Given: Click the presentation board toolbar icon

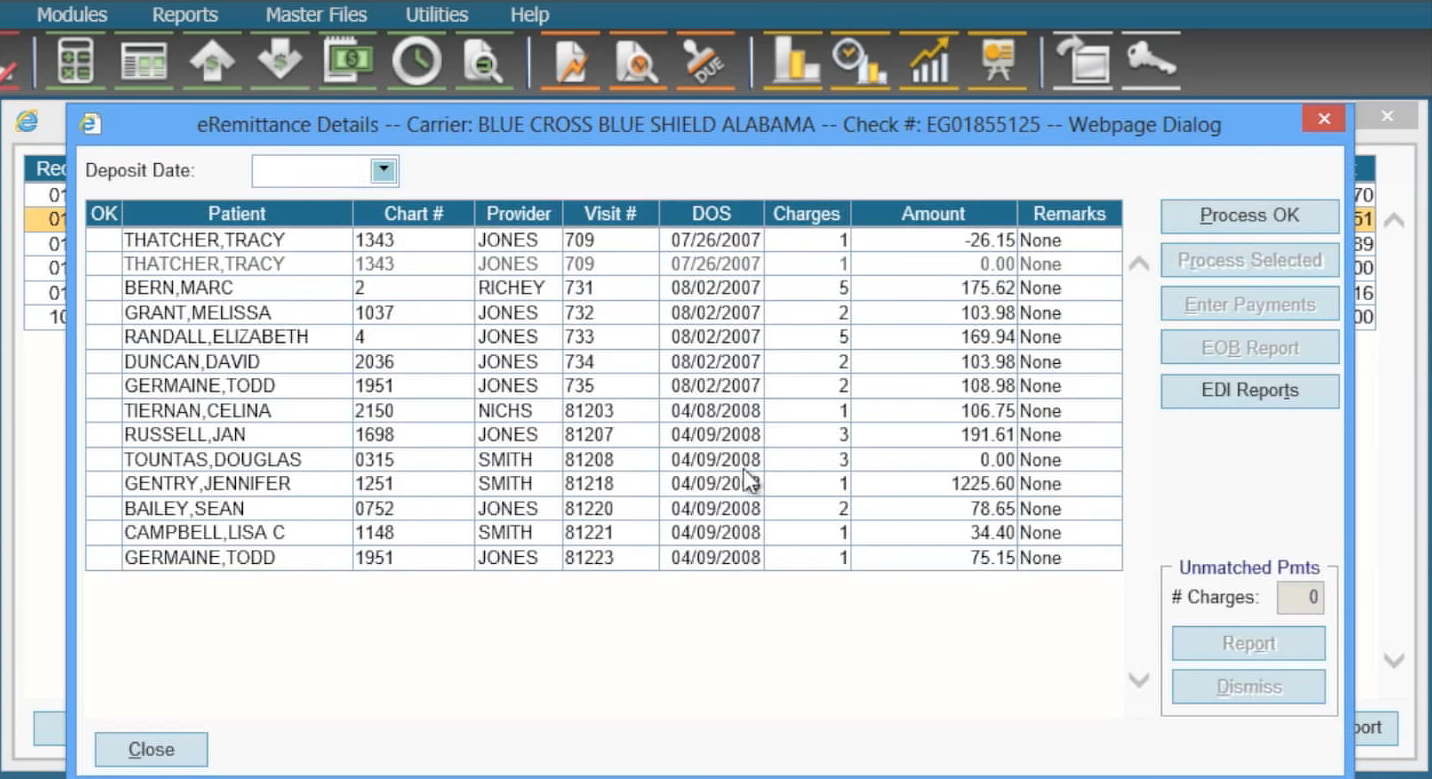Looking at the screenshot, I should (997, 63).
